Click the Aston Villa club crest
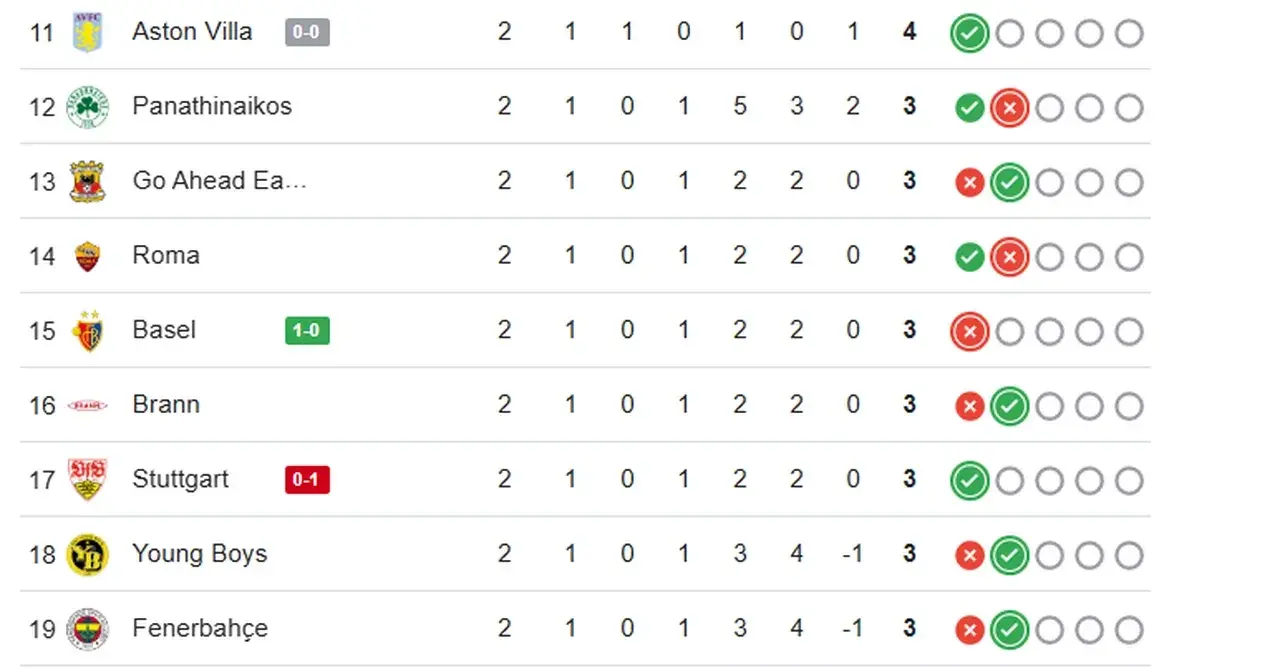The image size is (1280, 668). pyautogui.click(x=87, y=32)
